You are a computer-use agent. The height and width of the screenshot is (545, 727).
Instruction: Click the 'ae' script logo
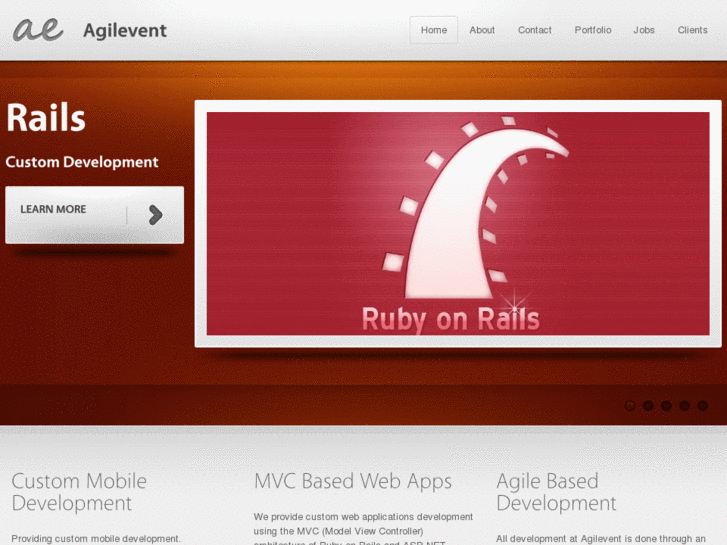tap(38, 30)
